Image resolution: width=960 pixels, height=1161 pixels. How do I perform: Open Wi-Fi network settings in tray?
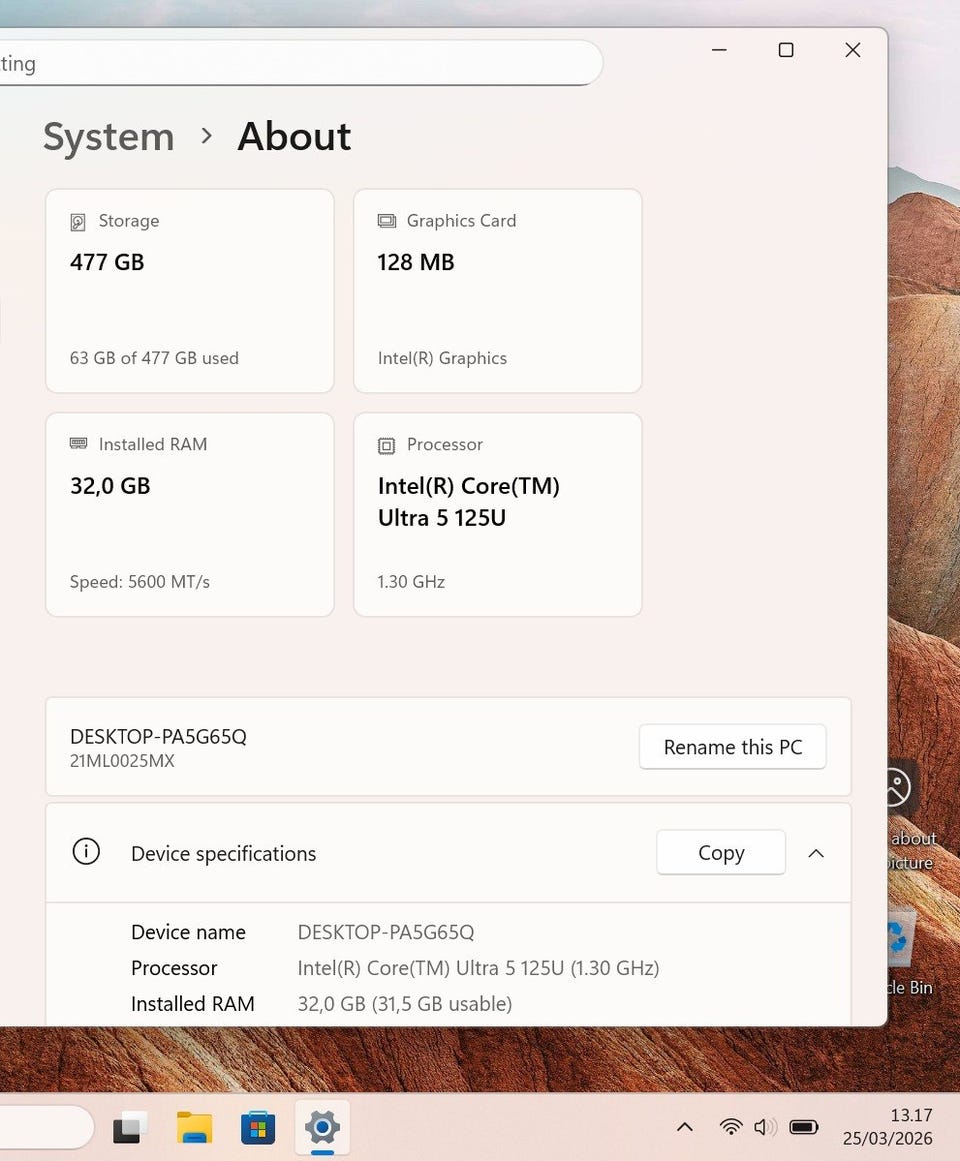tap(731, 1127)
